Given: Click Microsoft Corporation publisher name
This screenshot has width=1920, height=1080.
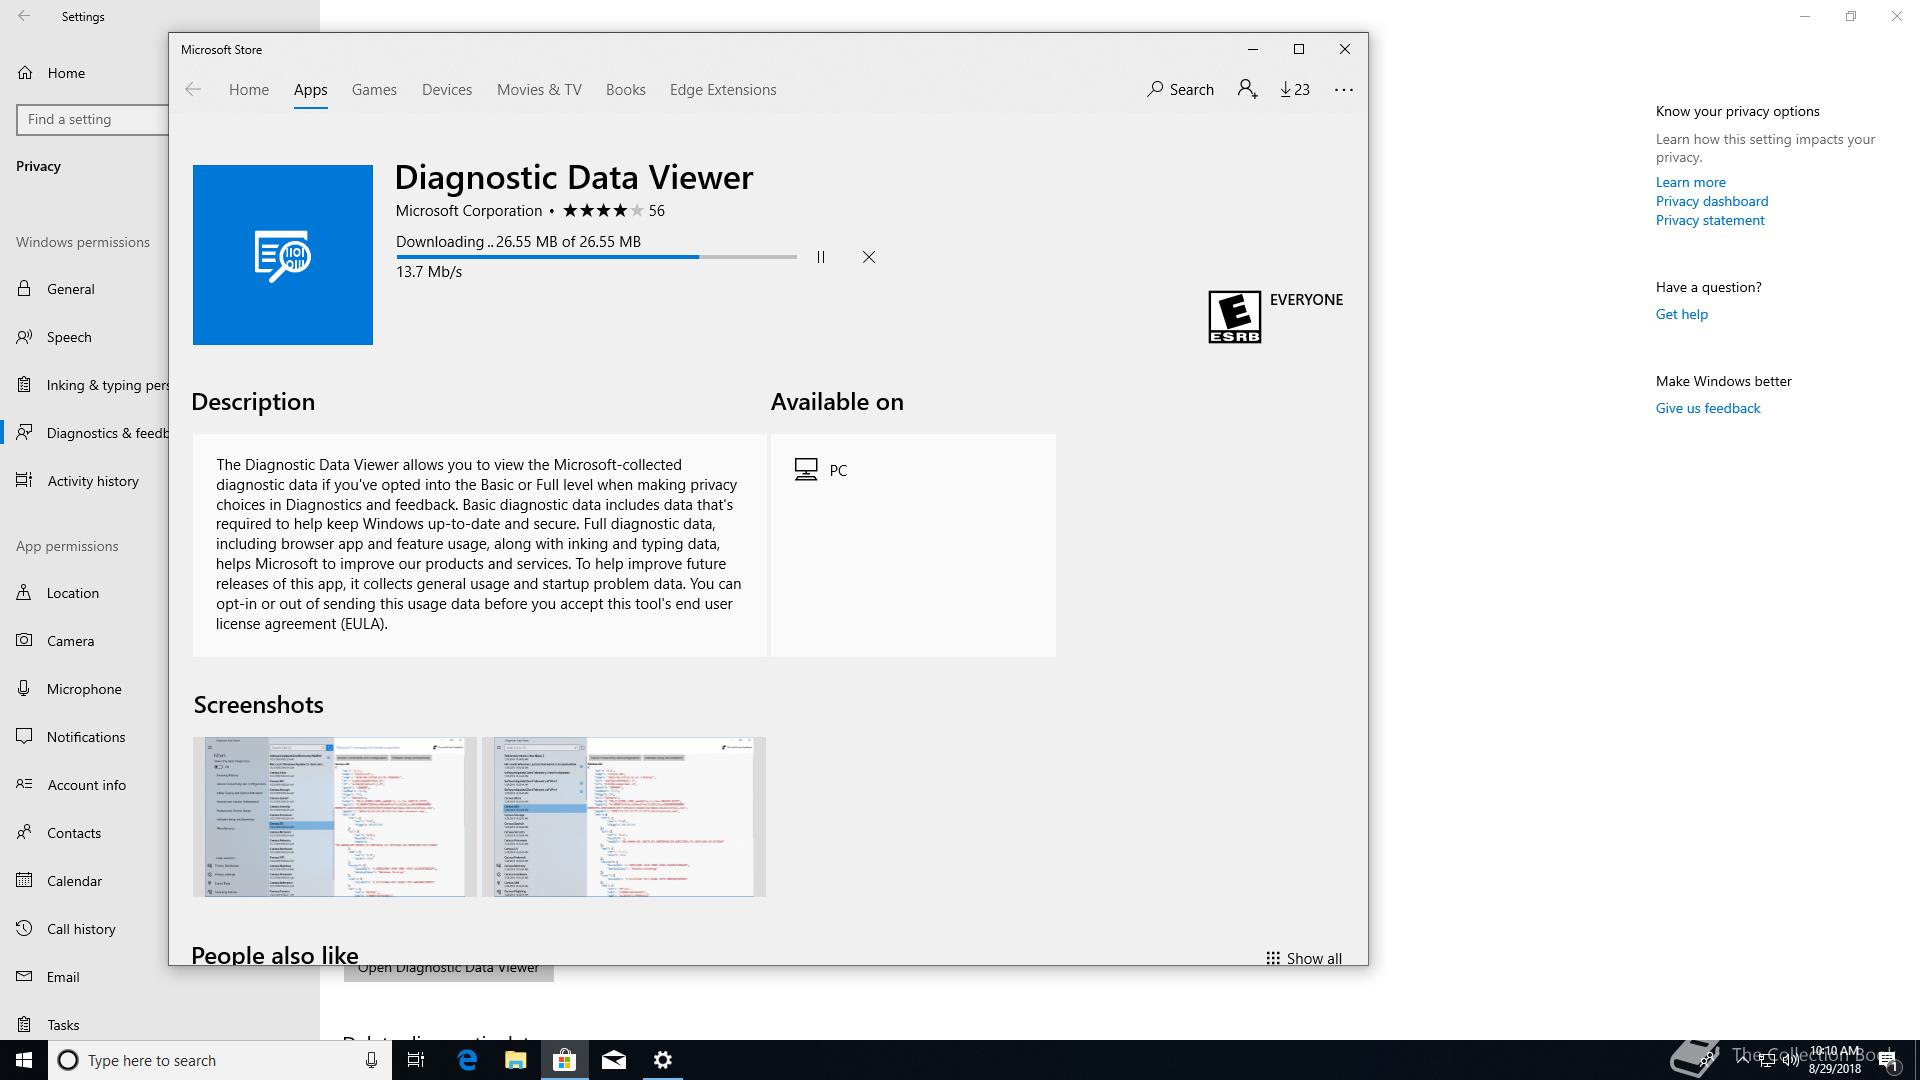Looking at the screenshot, I should (x=469, y=210).
